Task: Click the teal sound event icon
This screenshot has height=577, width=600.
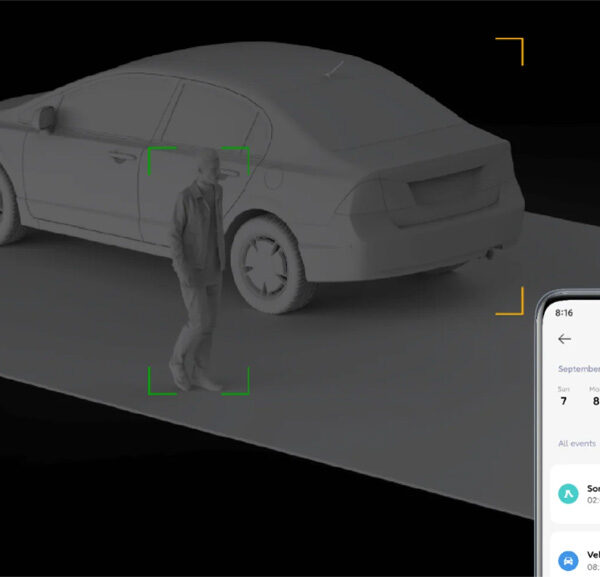Action: (x=567, y=493)
